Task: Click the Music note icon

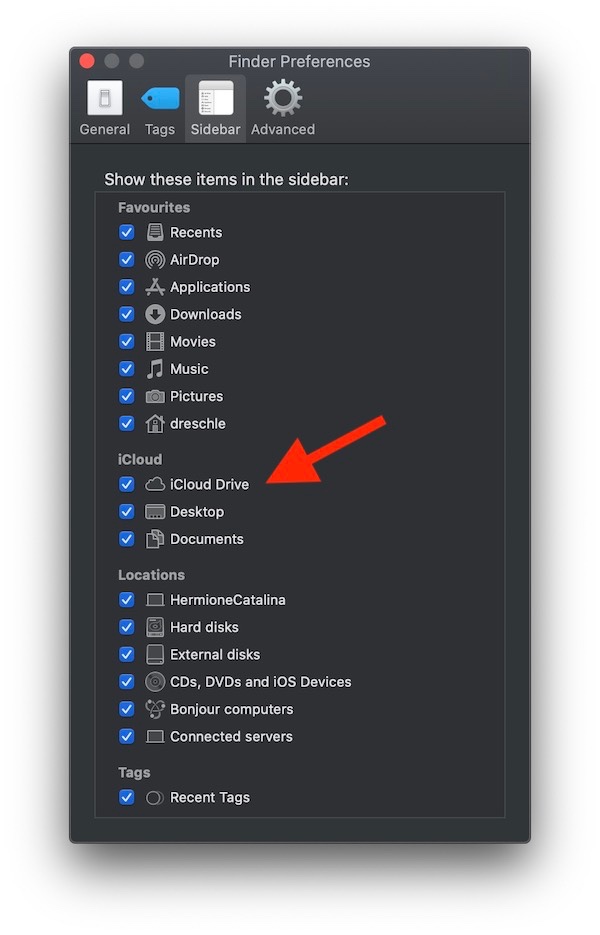Action: [154, 369]
